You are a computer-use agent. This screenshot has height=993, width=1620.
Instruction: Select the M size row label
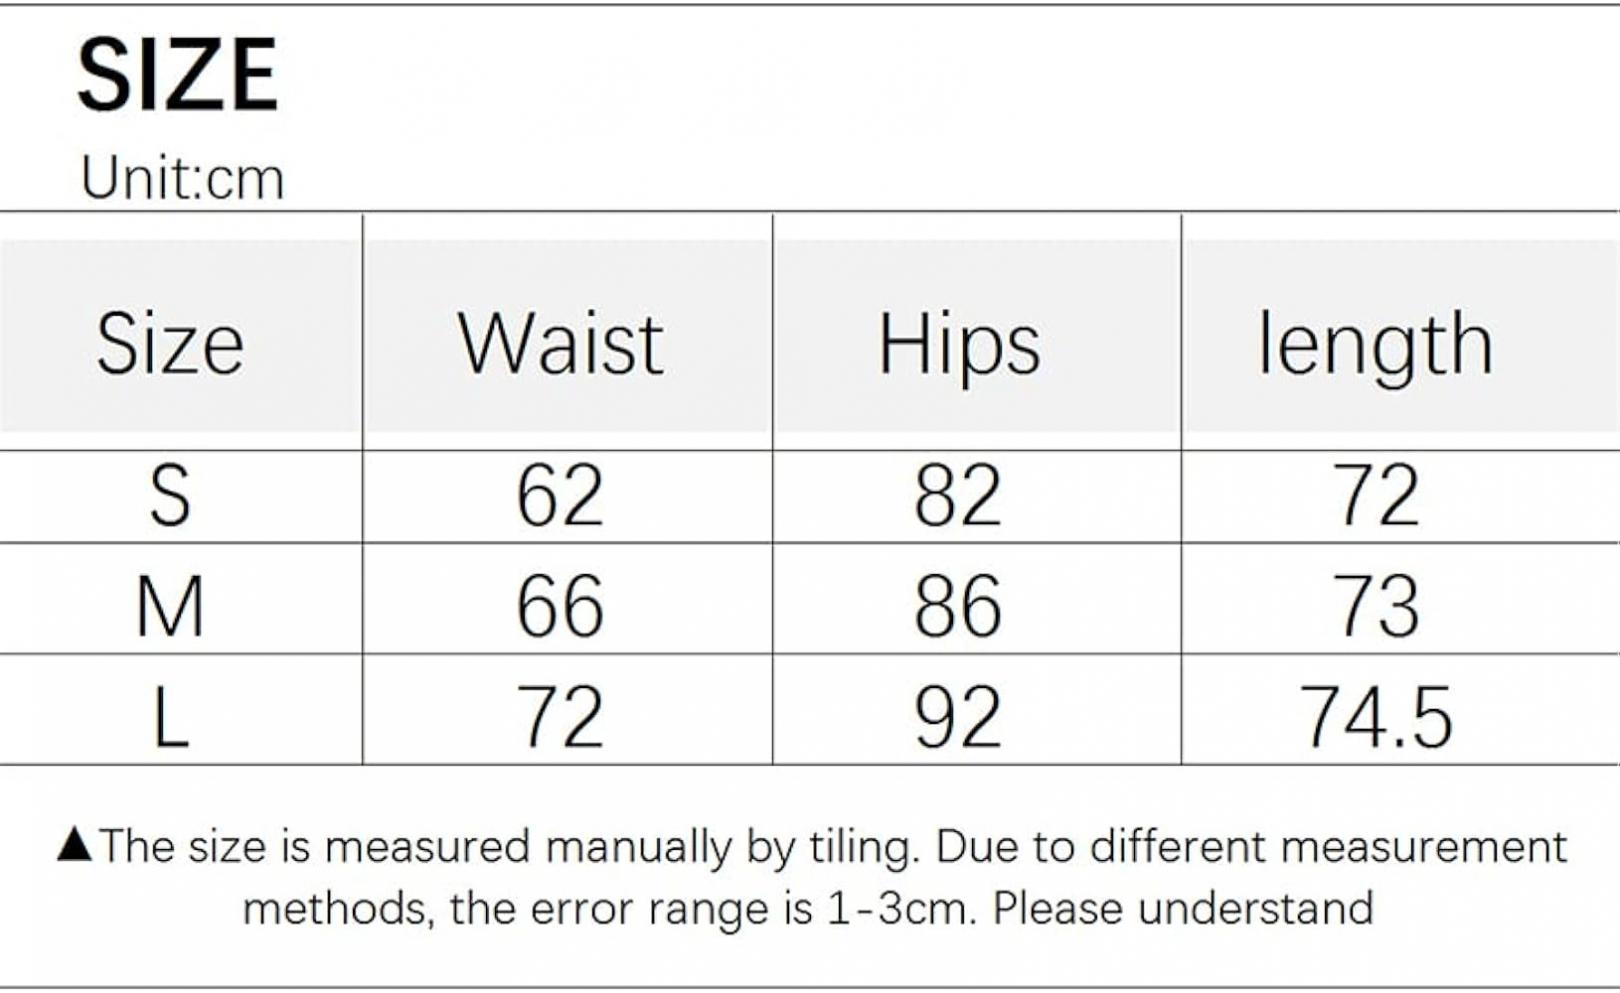(170, 606)
